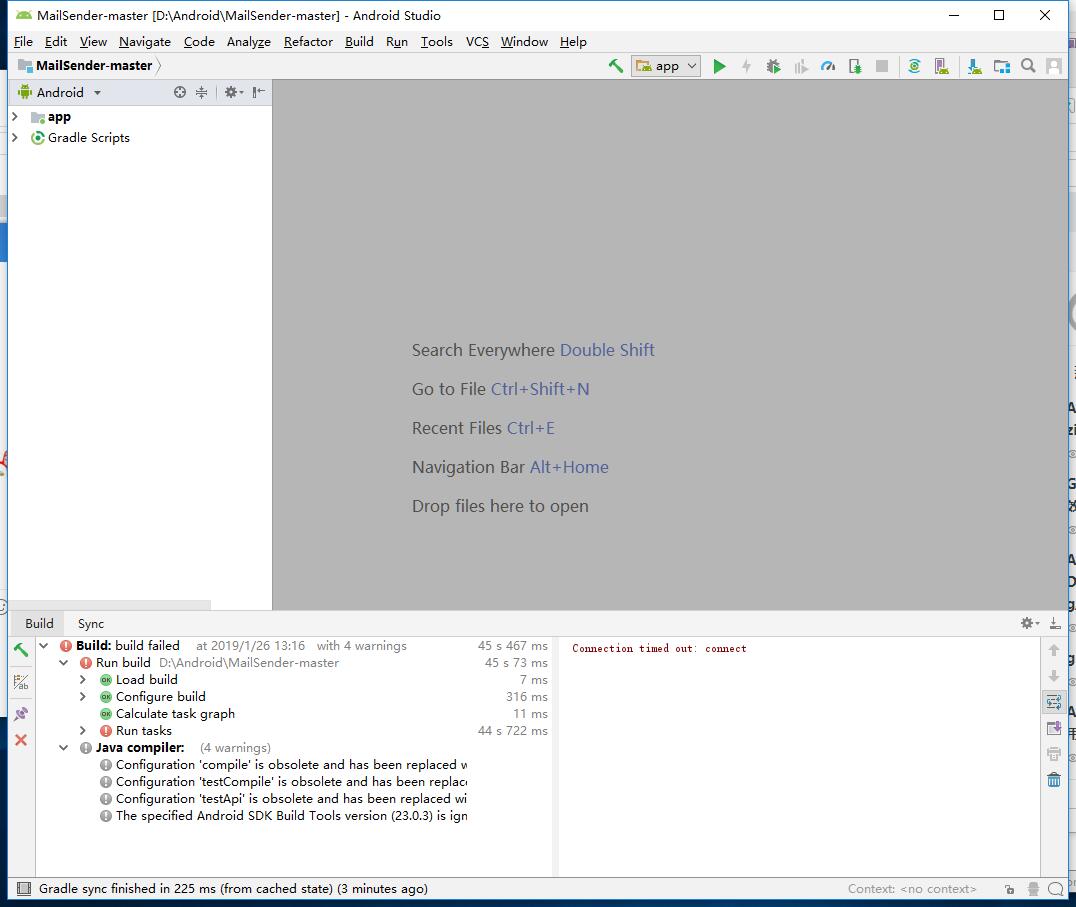The image size is (1076, 907).
Task: Click Down the stack trace arrow
Action: (x=1054, y=676)
